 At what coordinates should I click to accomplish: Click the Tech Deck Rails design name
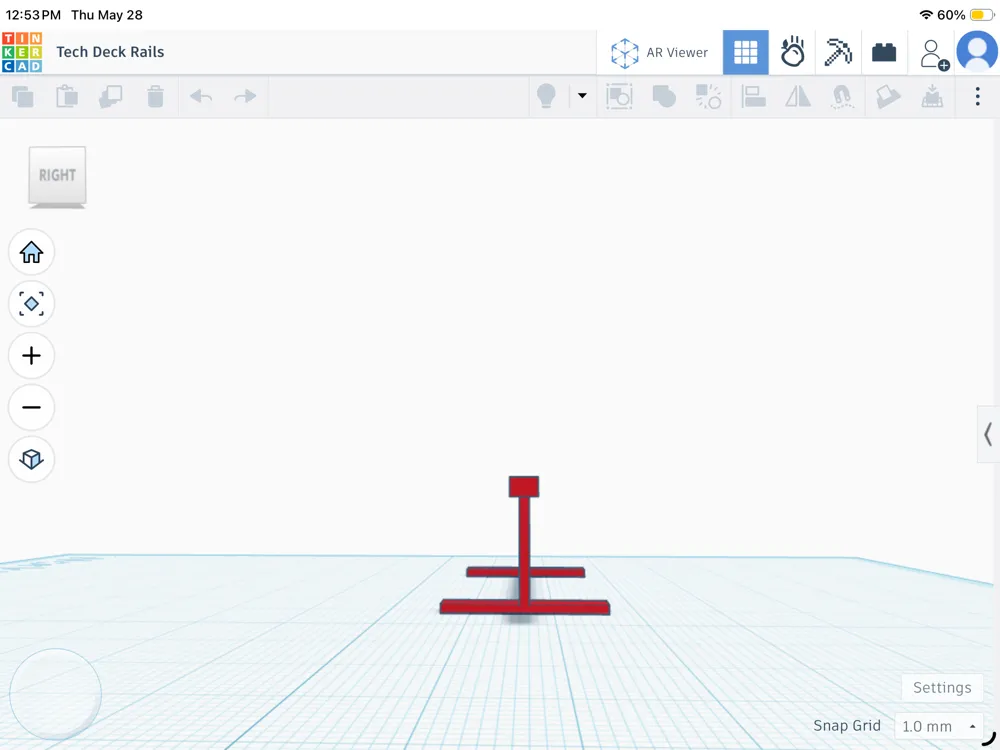[110, 52]
